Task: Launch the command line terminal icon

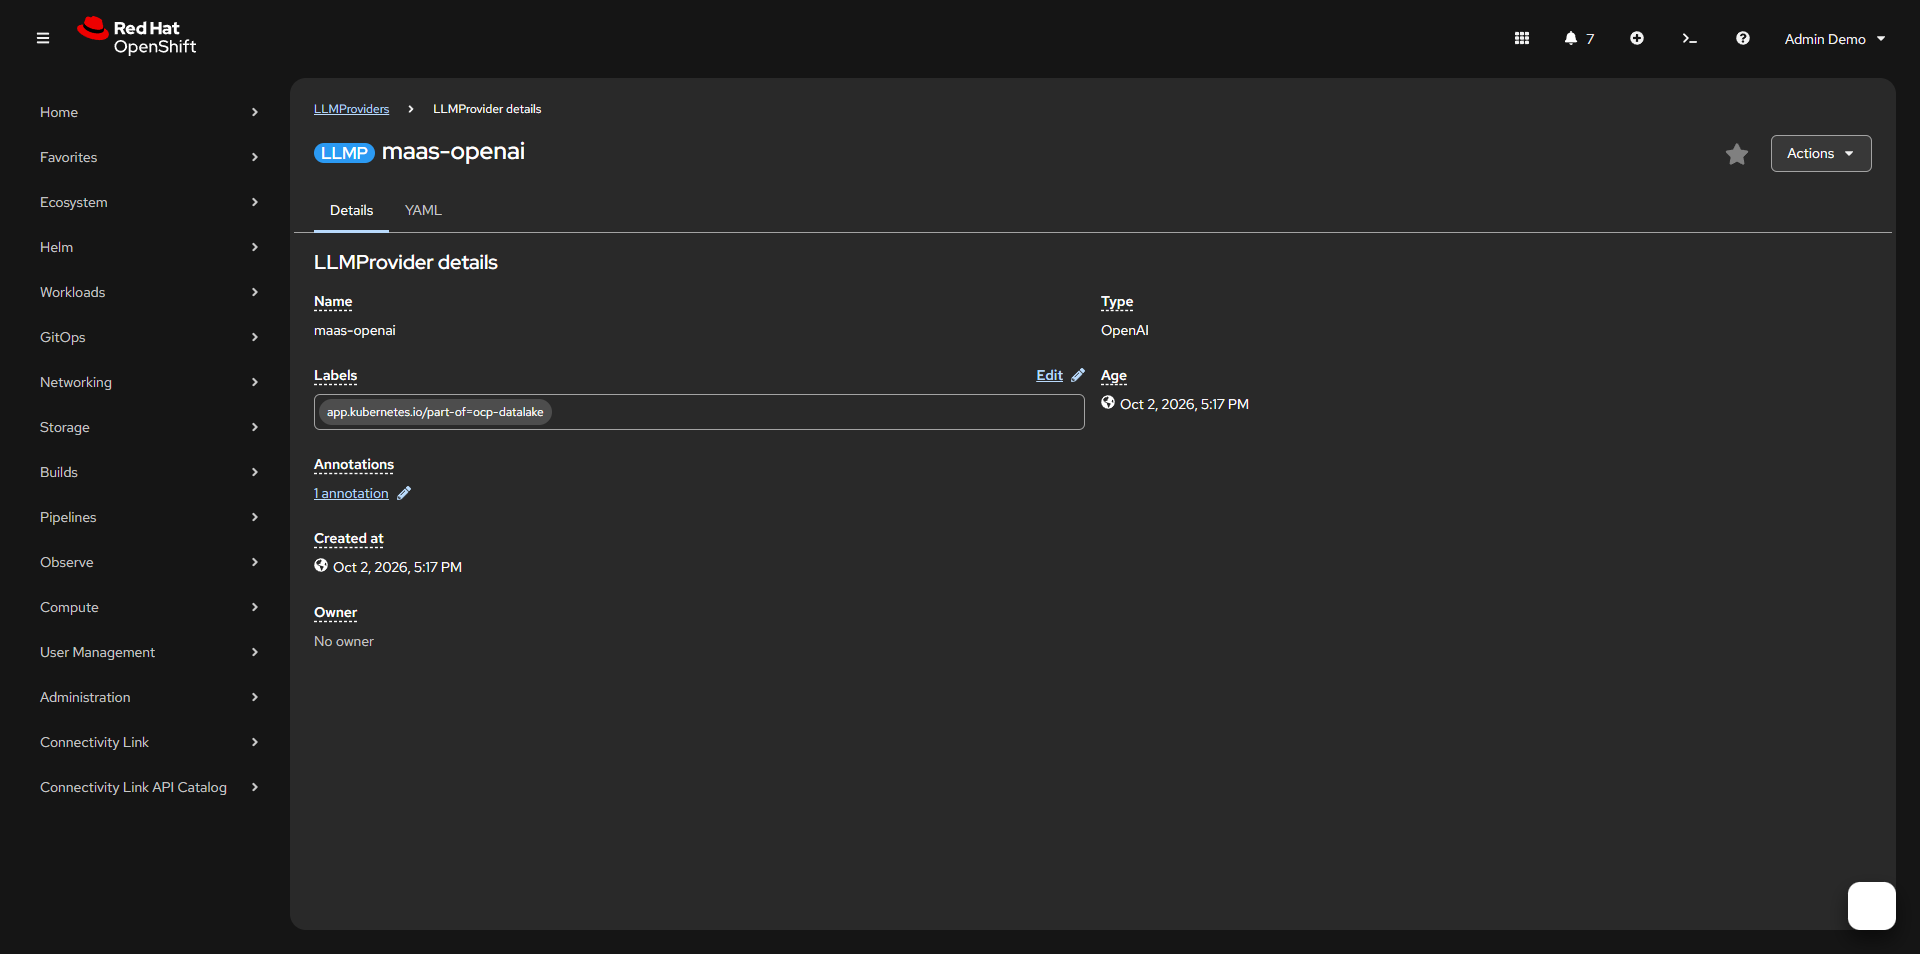Action: [1689, 38]
